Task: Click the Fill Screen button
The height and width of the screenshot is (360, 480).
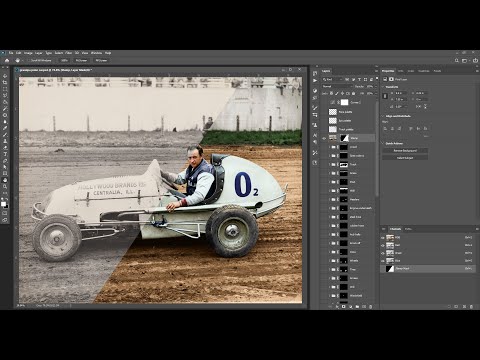Action: click(x=101, y=60)
